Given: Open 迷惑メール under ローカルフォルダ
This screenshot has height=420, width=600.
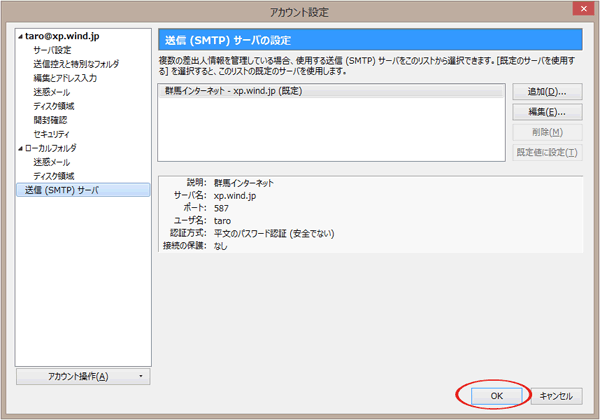Looking at the screenshot, I should [52, 162].
